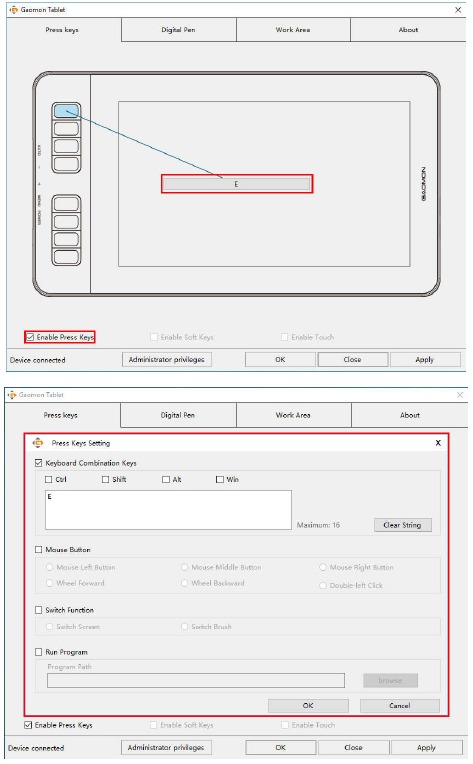
Task: Open About tab above the Press Keys Setting dialog
Action: coord(410,415)
